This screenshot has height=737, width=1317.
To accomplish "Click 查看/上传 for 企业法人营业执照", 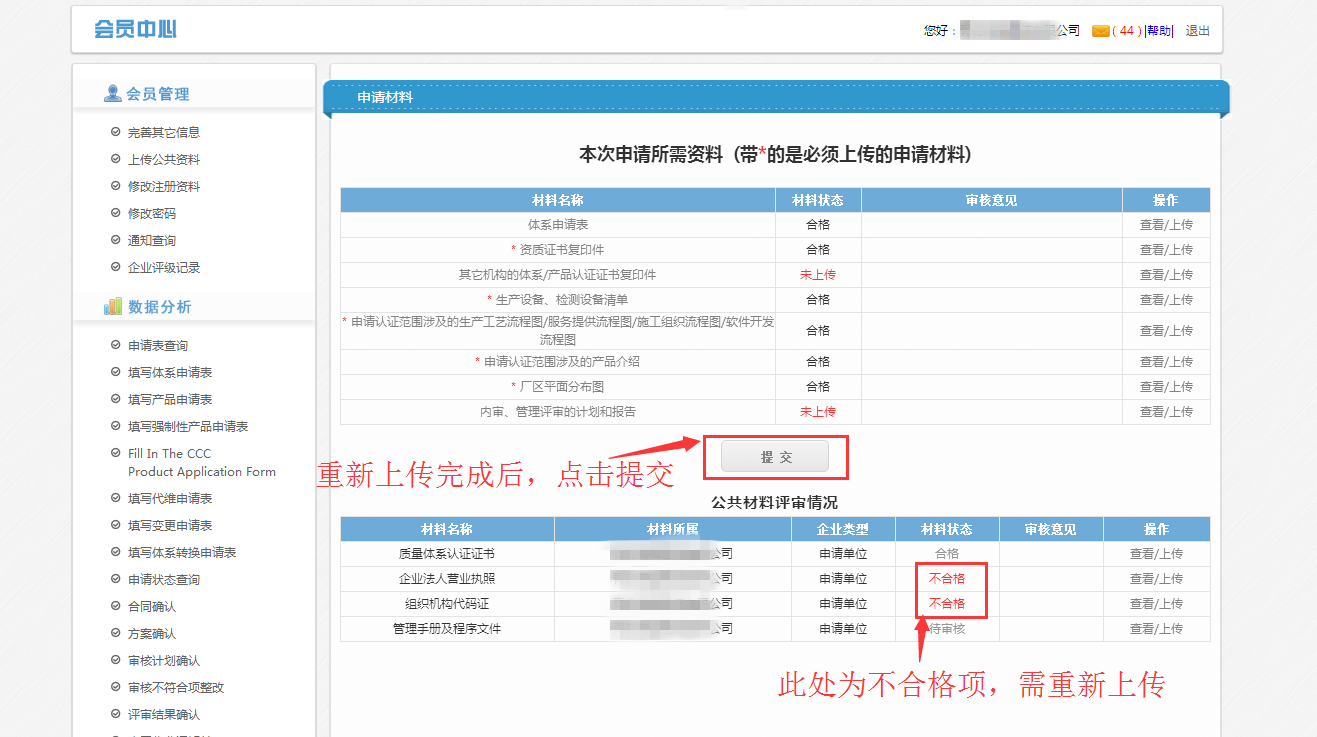I will pyautogui.click(x=1156, y=578).
